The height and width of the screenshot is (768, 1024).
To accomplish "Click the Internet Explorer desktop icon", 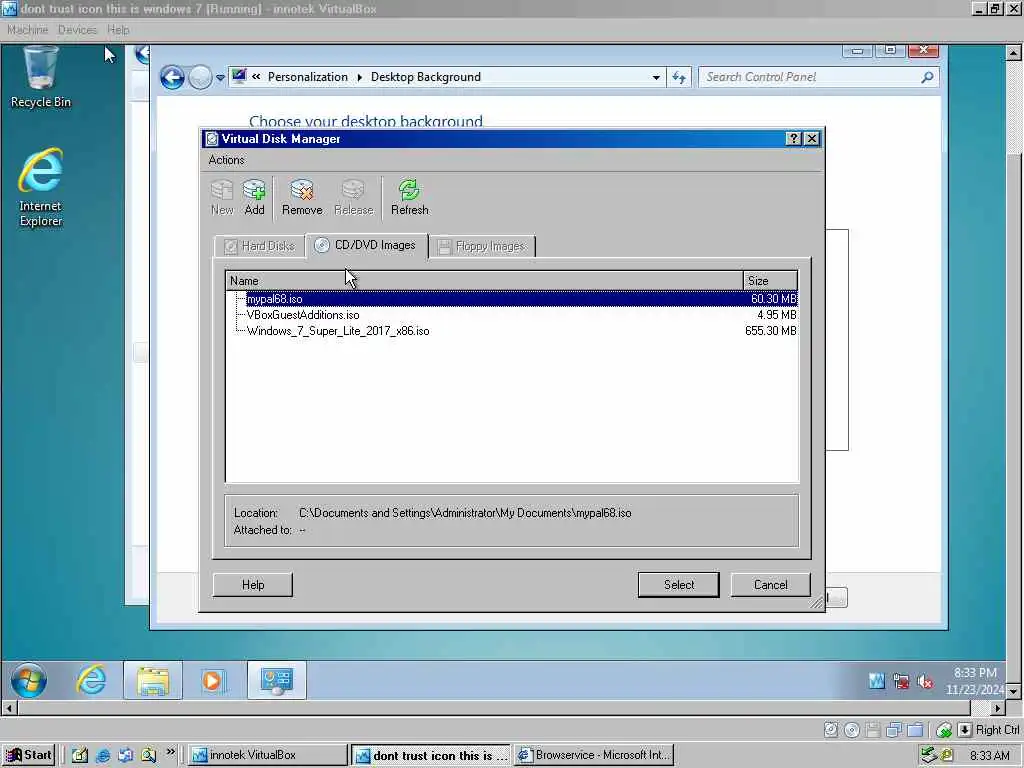I will click(x=40, y=188).
